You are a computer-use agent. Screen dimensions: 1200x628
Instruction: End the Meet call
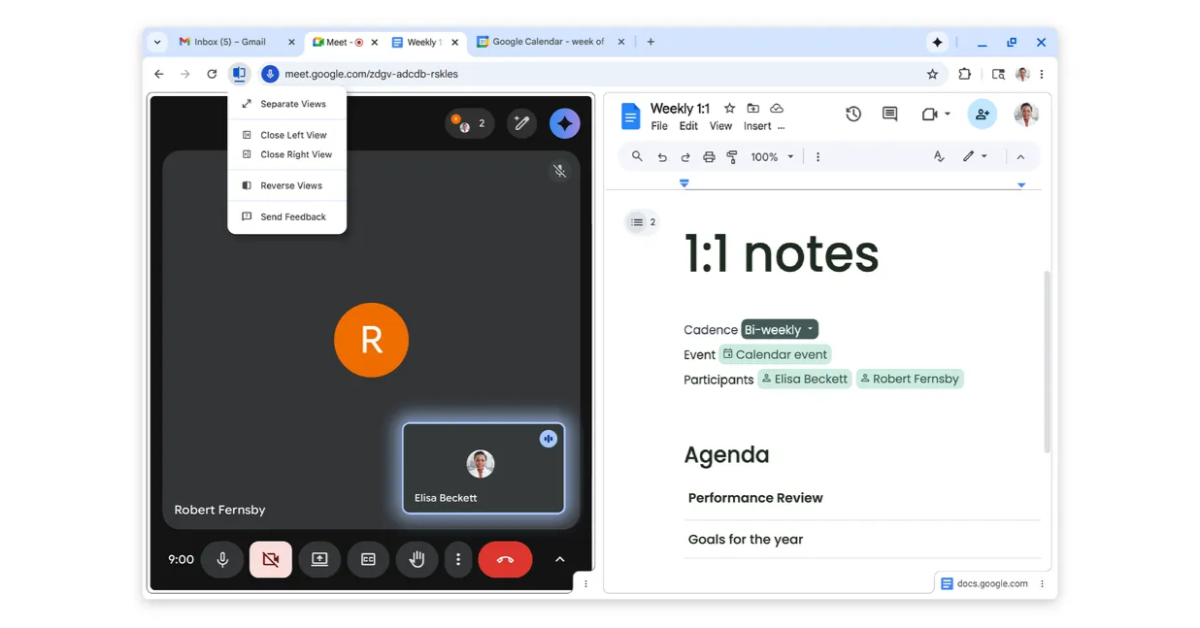505,559
